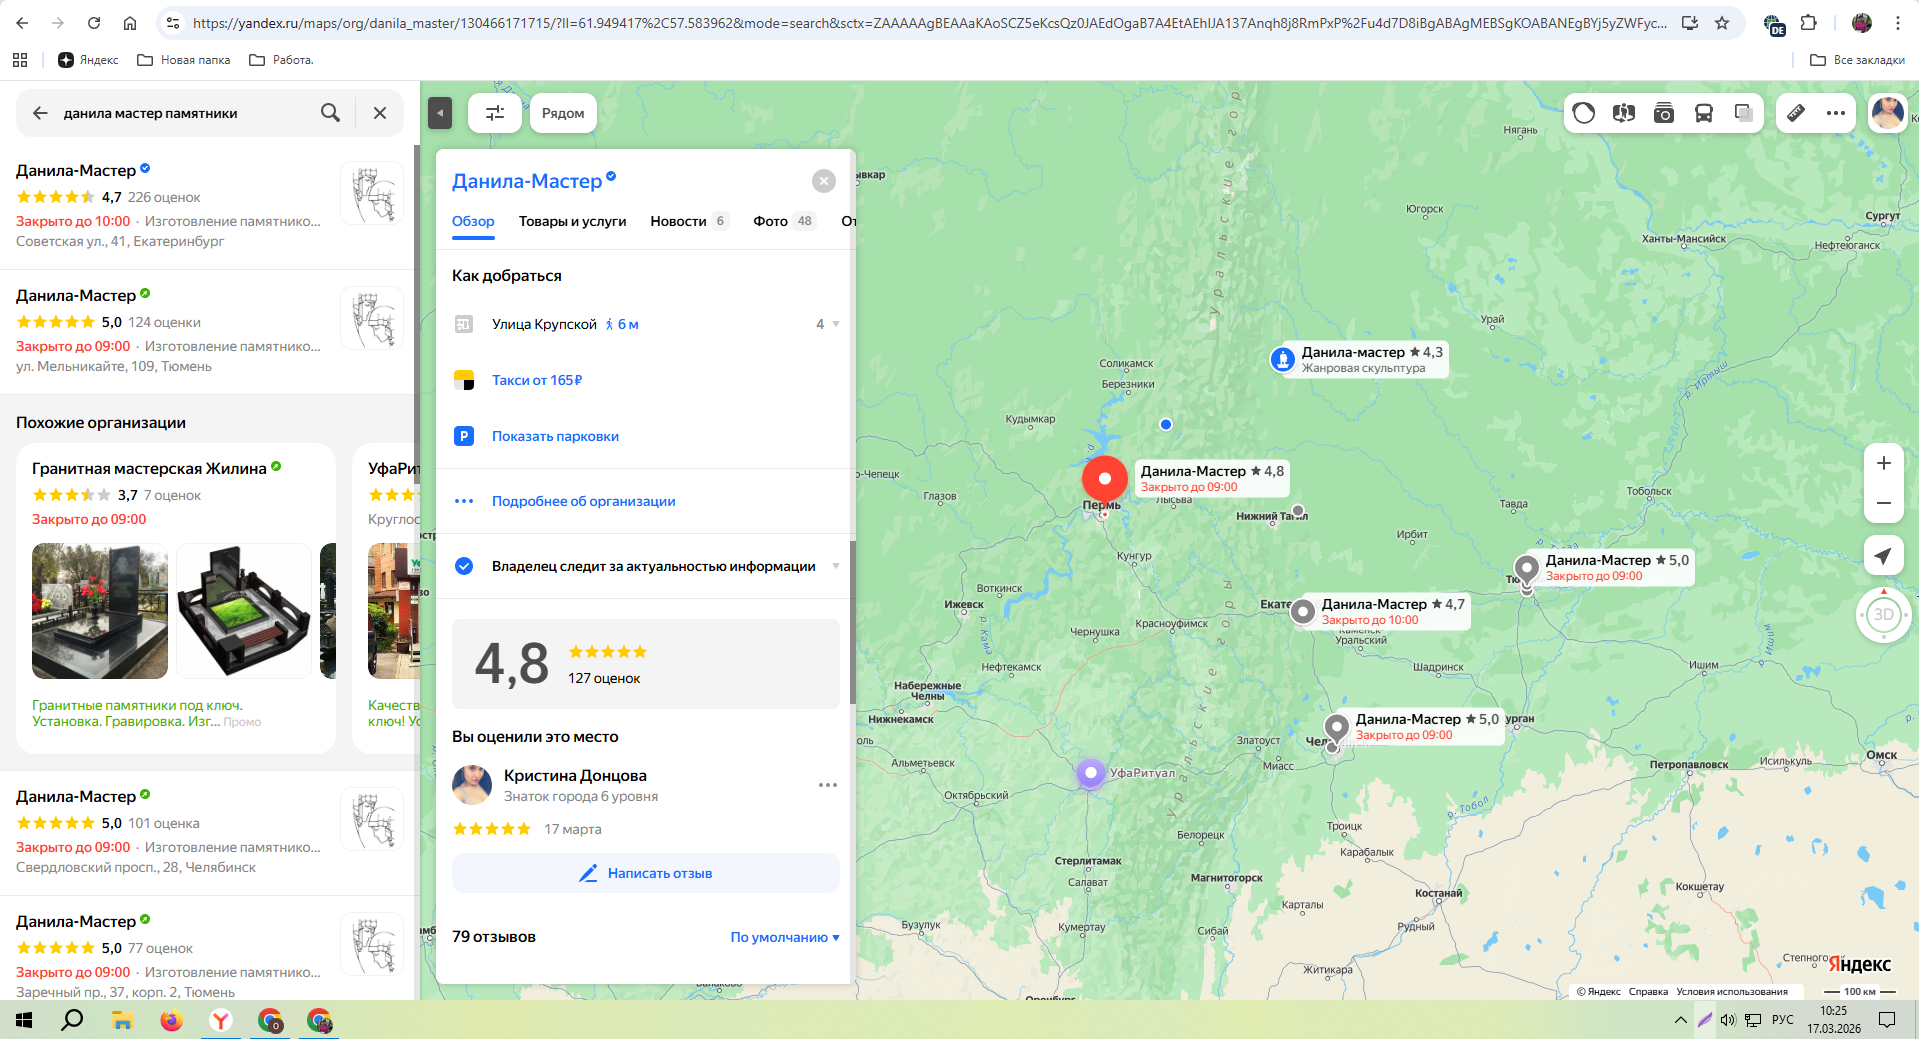
Task: Launch Firefox from the taskbar
Action: pyautogui.click(x=172, y=1020)
